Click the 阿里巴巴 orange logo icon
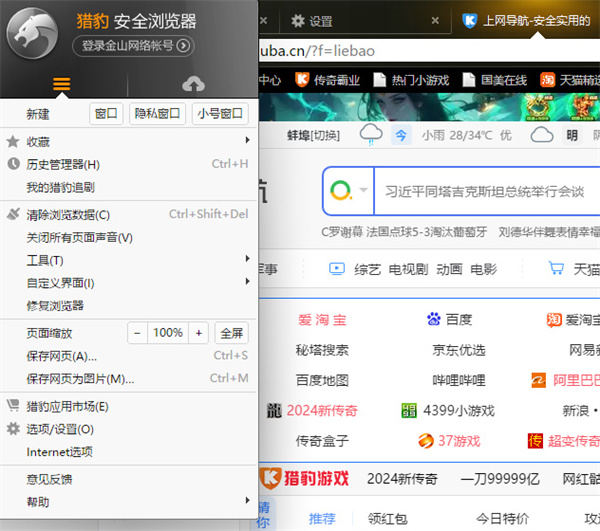 coord(539,380)
